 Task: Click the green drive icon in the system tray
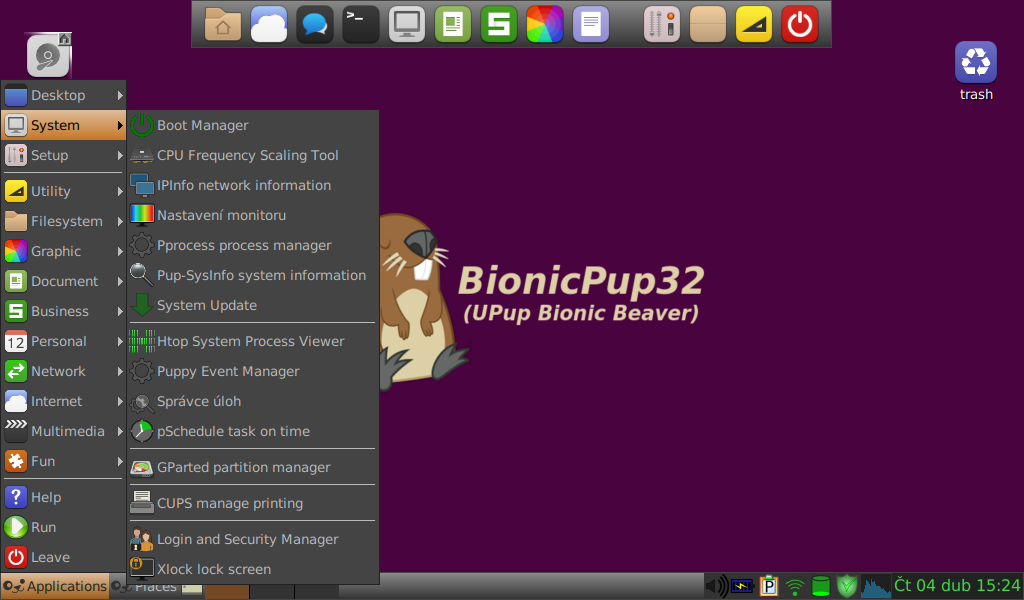820,585
